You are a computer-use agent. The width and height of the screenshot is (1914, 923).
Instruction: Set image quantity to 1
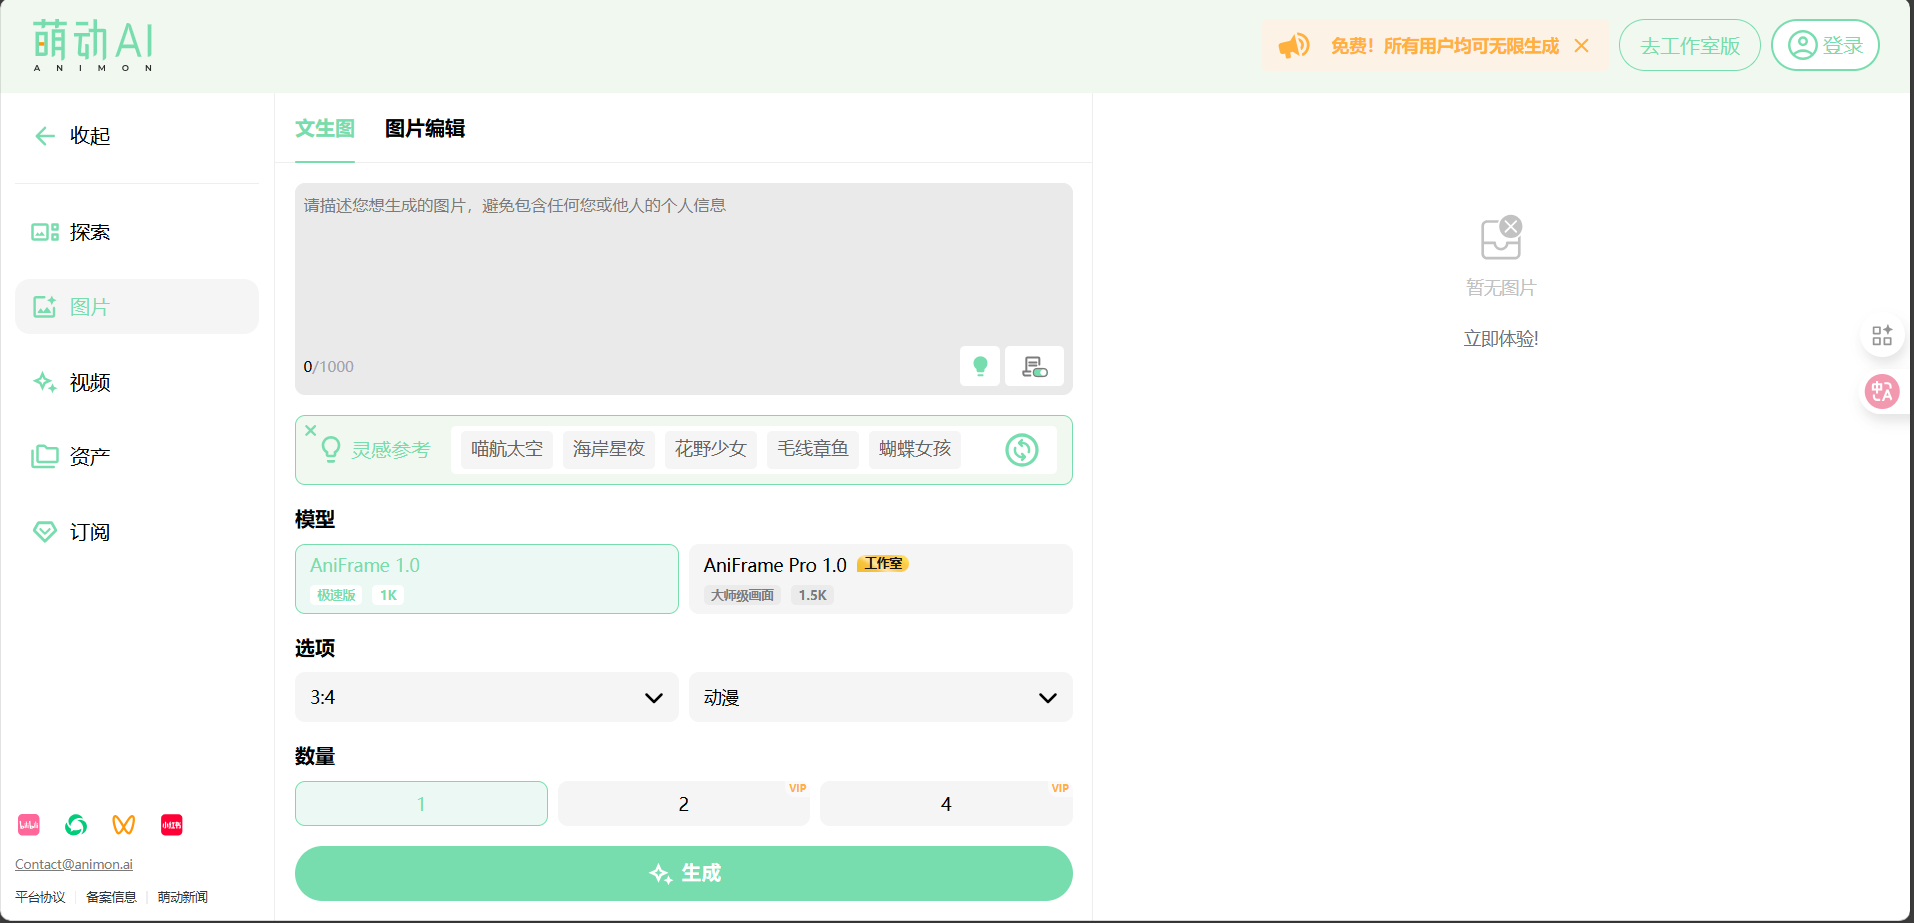[x=421, y=804]
